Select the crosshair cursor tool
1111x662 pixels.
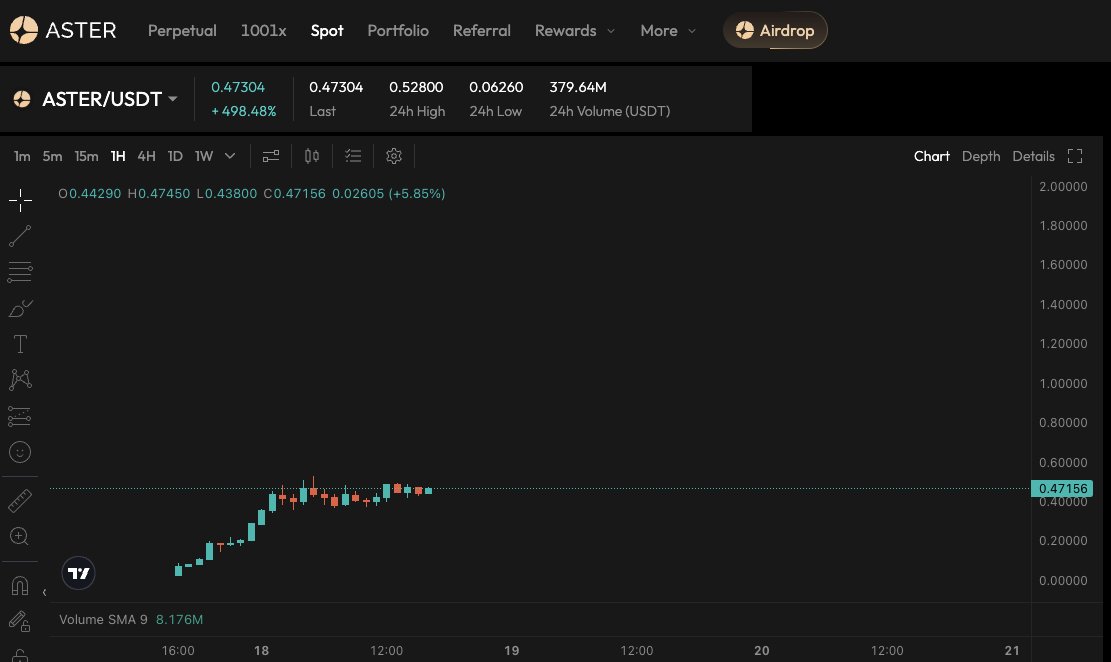point(20,201)
